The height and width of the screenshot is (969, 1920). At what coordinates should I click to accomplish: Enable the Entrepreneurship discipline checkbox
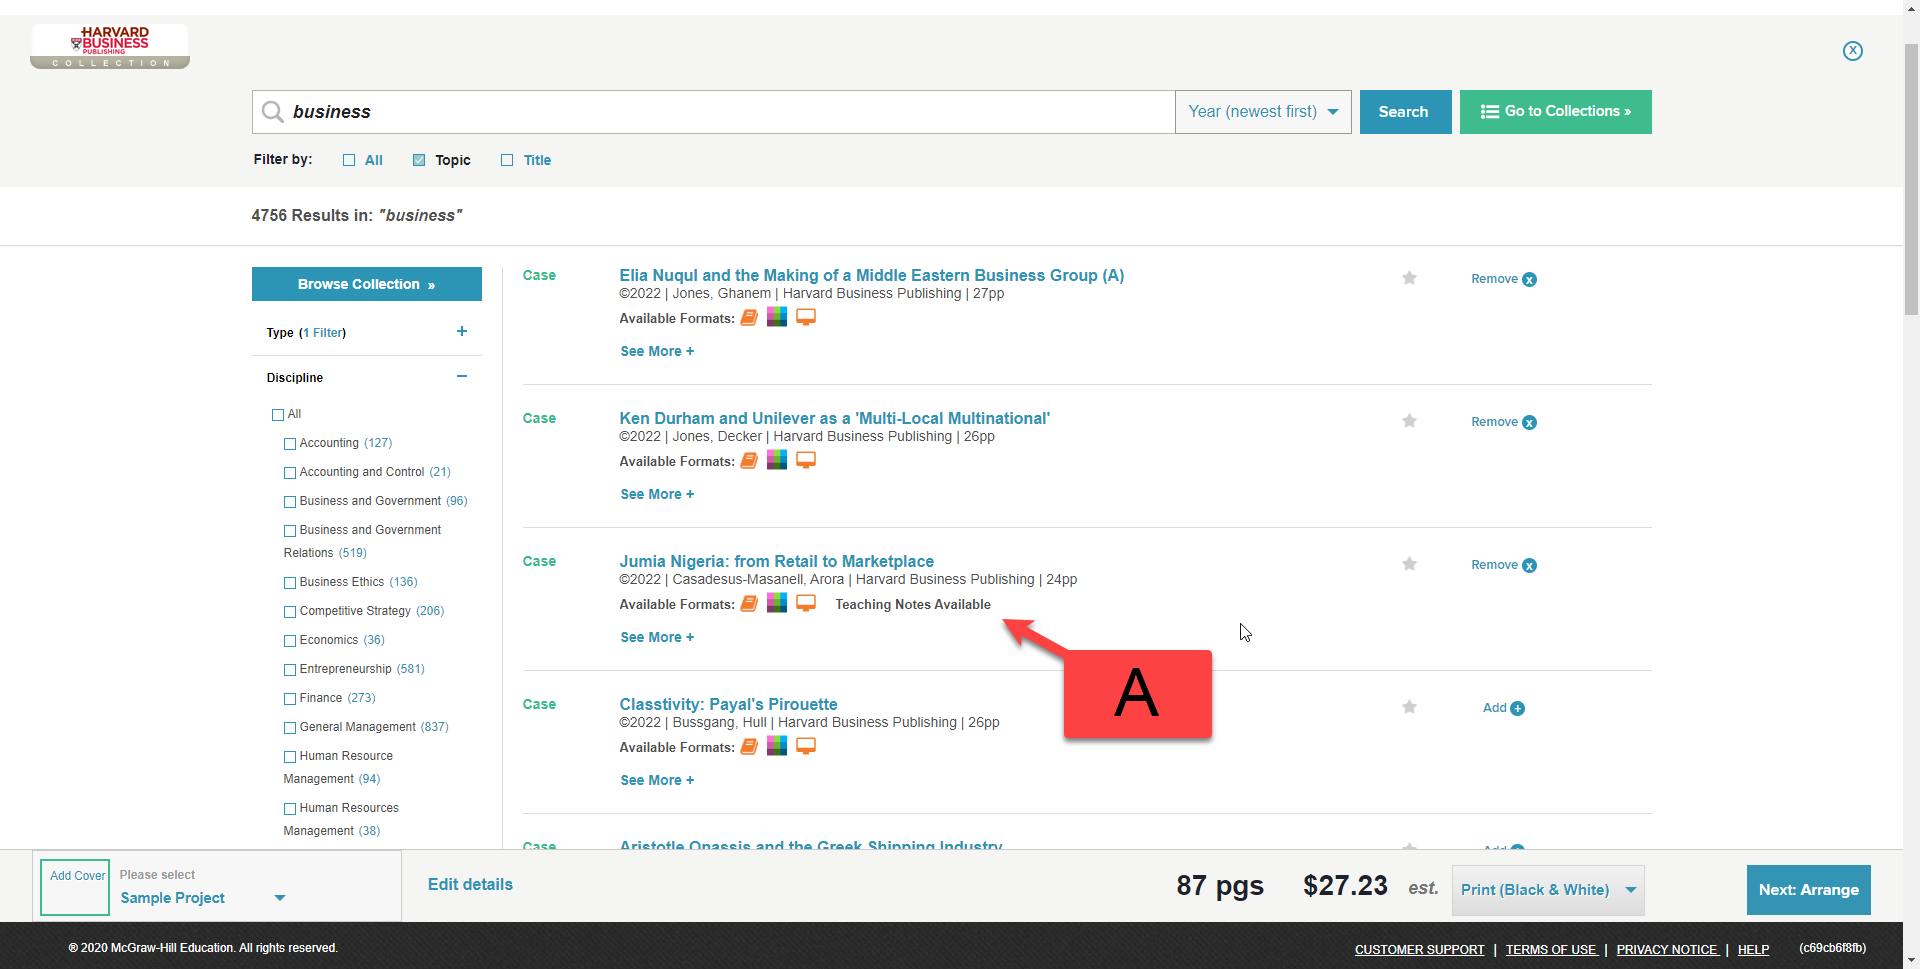click(290, 670)
